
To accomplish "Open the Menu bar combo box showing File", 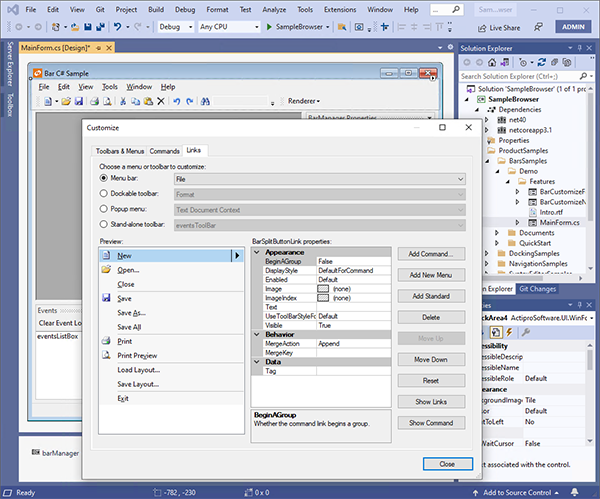I will [x=320, y=179].
